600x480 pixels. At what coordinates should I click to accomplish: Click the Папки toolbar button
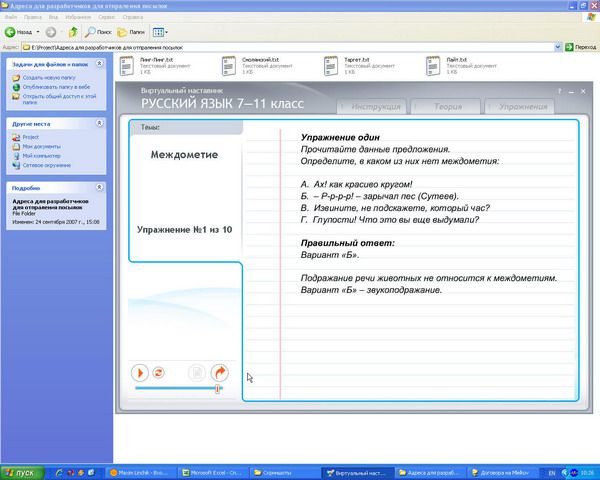tap(132, 32)
